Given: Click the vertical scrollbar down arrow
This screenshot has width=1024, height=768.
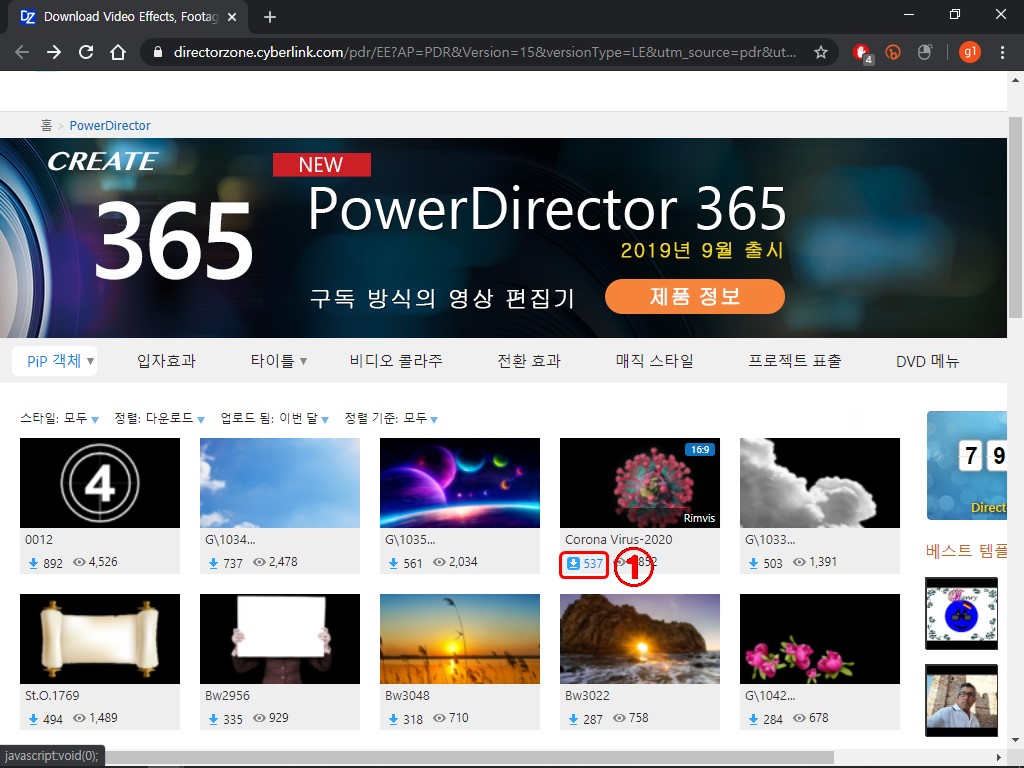Looking at the screenshot, I should pyautogui.click(x=1015, y=740).
